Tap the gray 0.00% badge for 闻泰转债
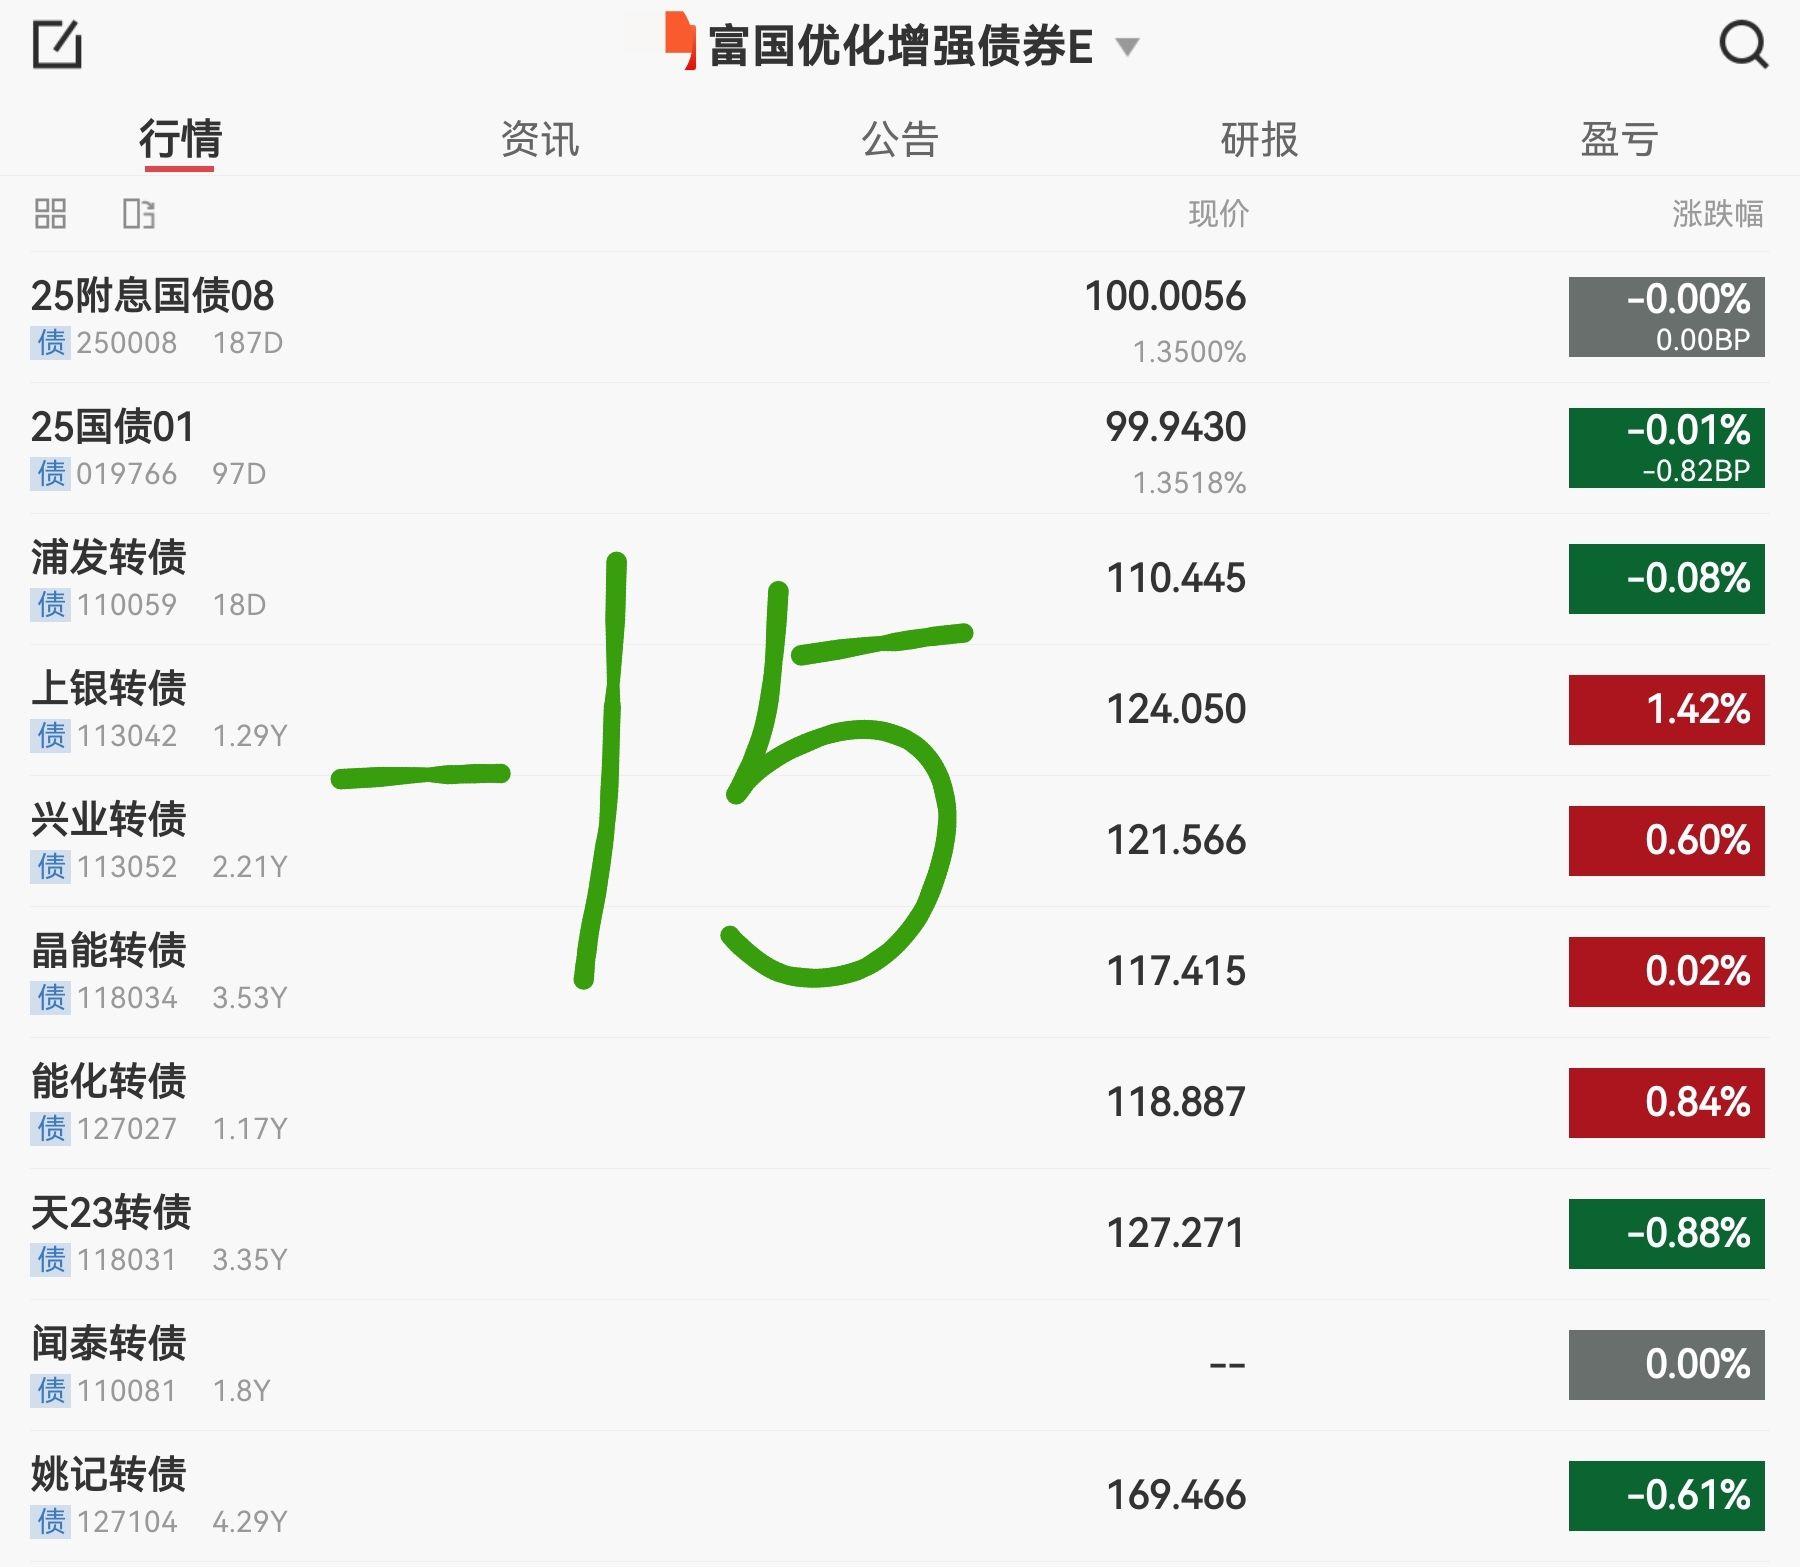The width and height of the screenshot is (1800, 1567). pyautogui.click(x=1666, y=1365)
